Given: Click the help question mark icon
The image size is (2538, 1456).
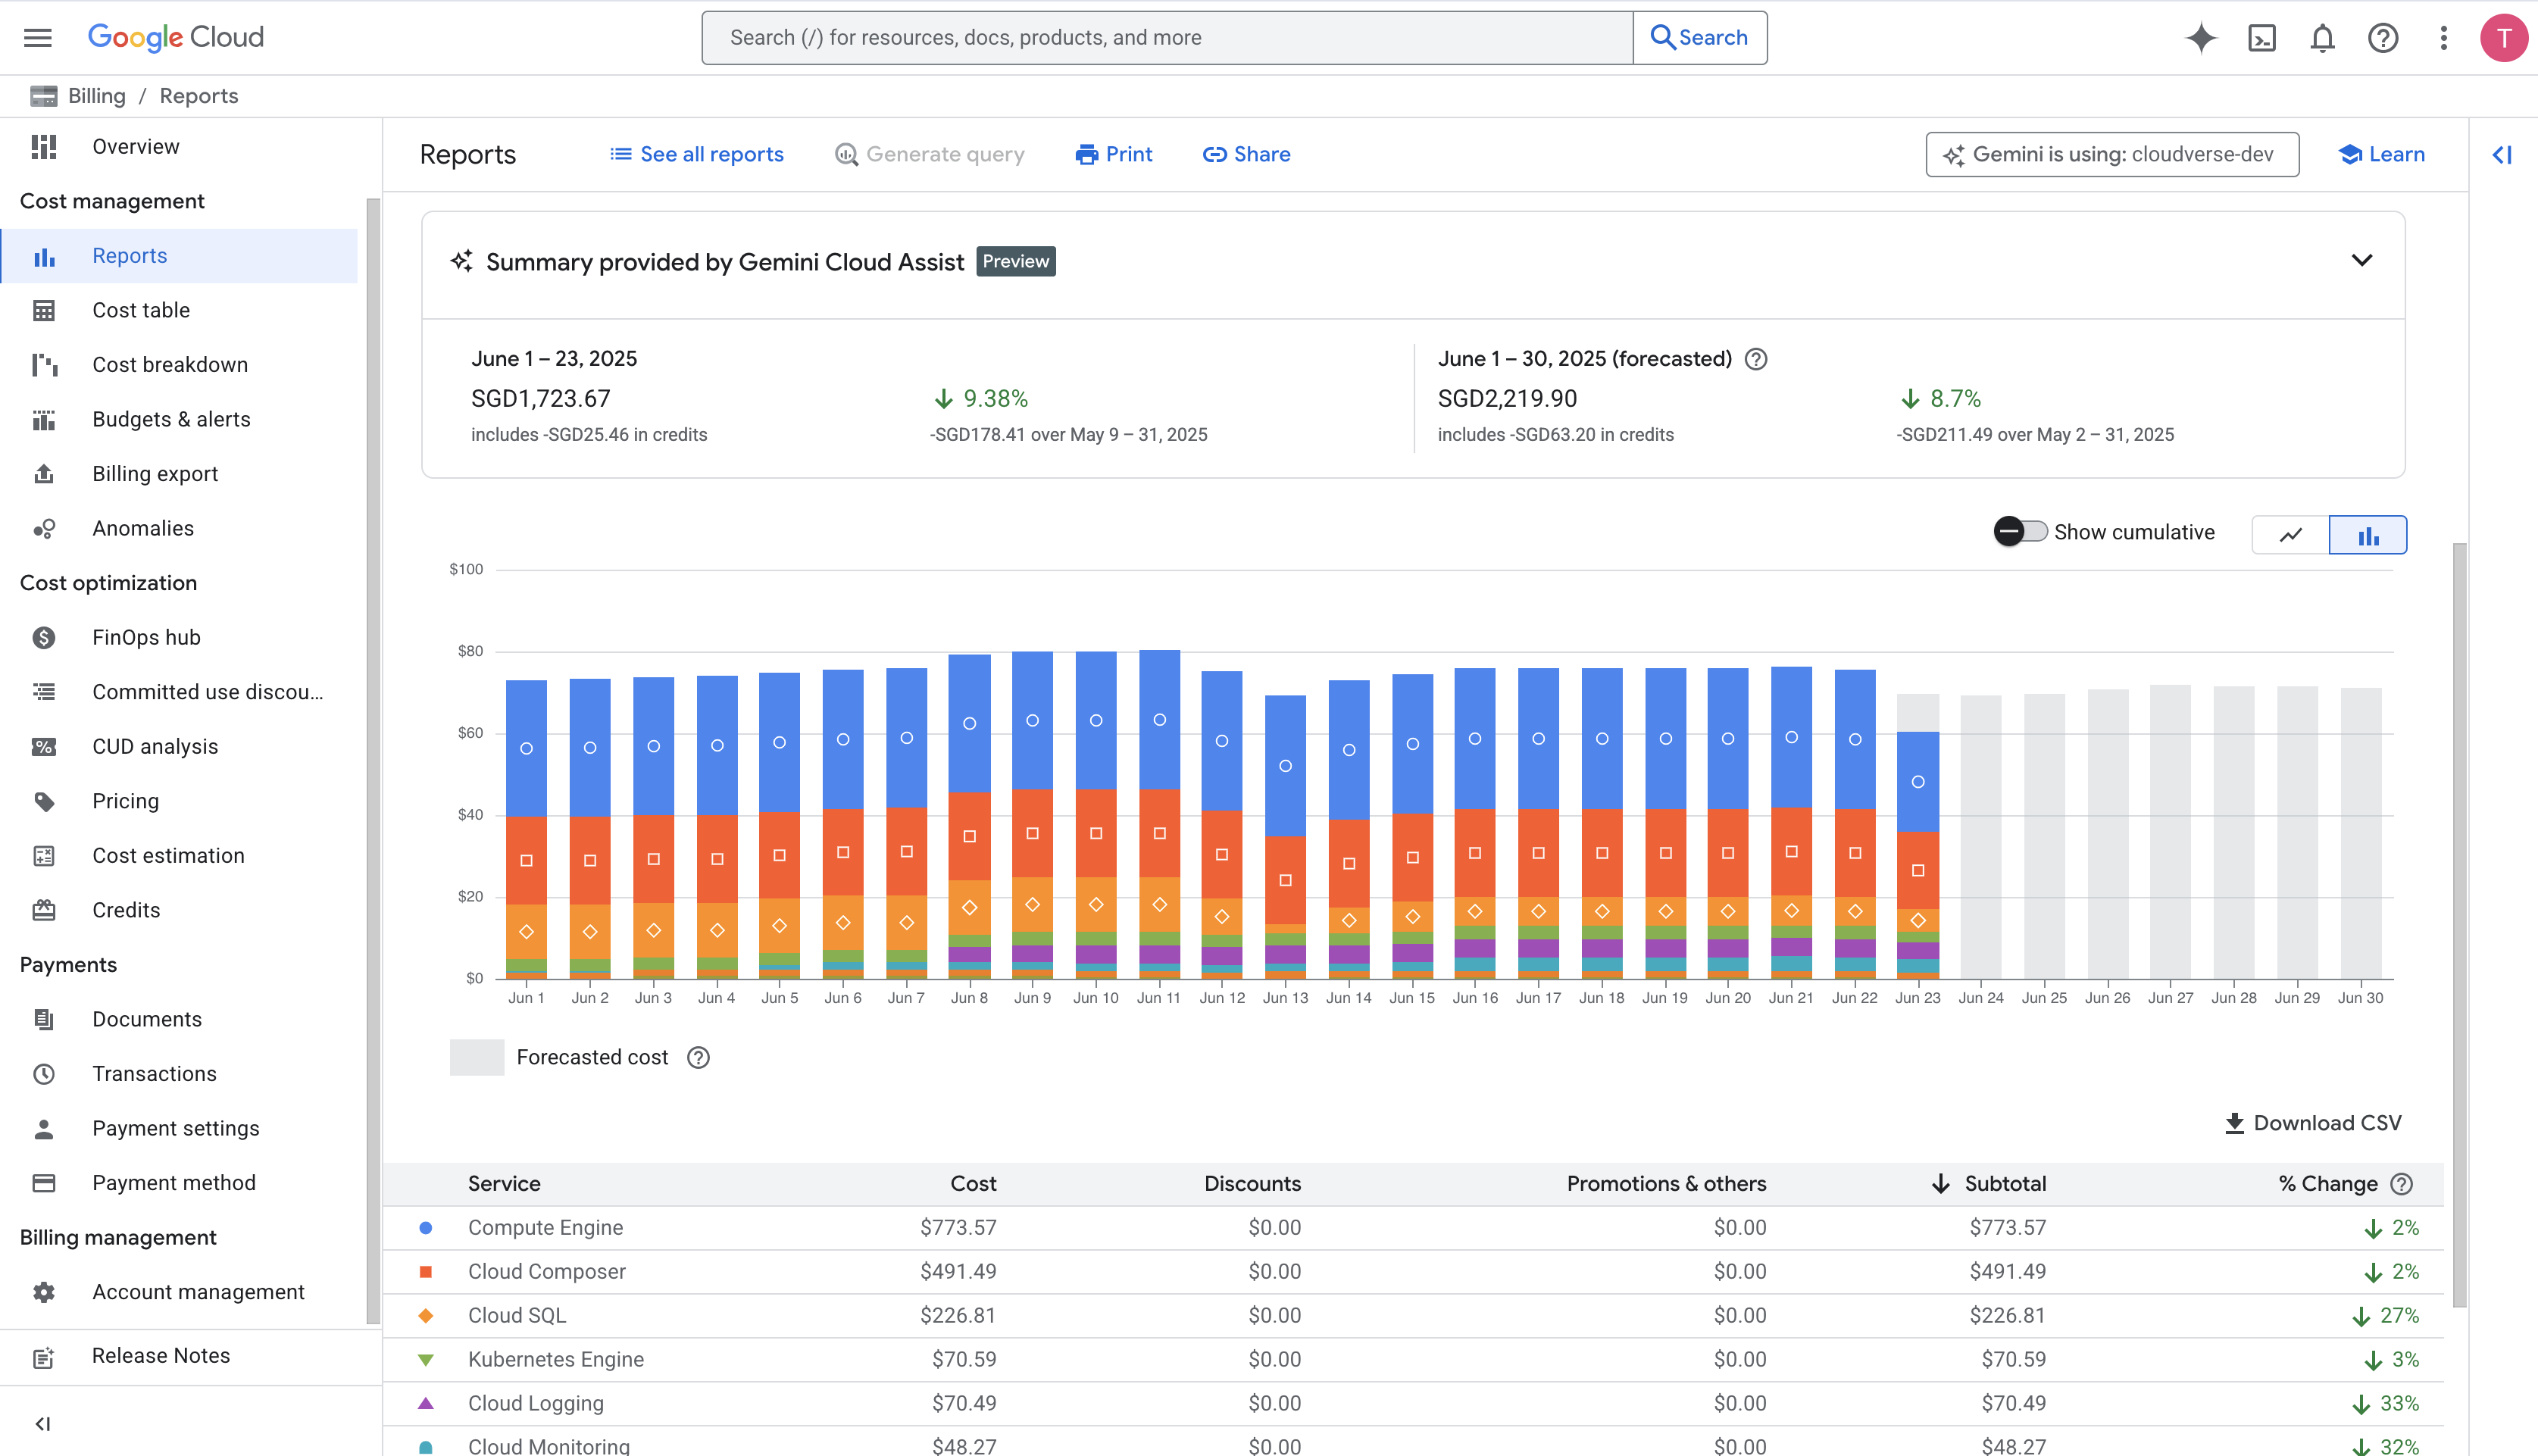Looking at the screenshot, I should (x=2383, y=38).
